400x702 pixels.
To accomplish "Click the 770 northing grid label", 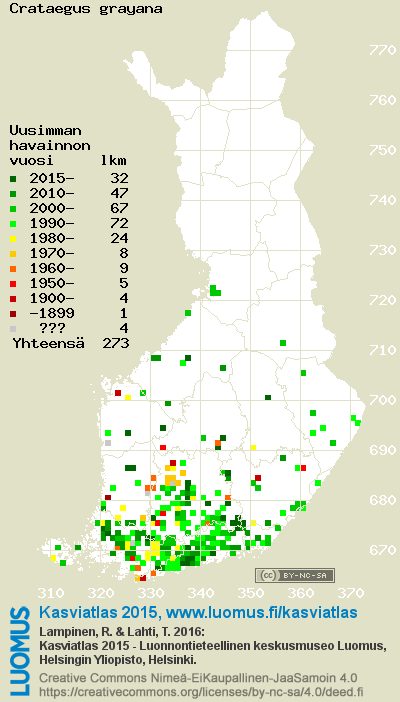I will coord(383,50).
